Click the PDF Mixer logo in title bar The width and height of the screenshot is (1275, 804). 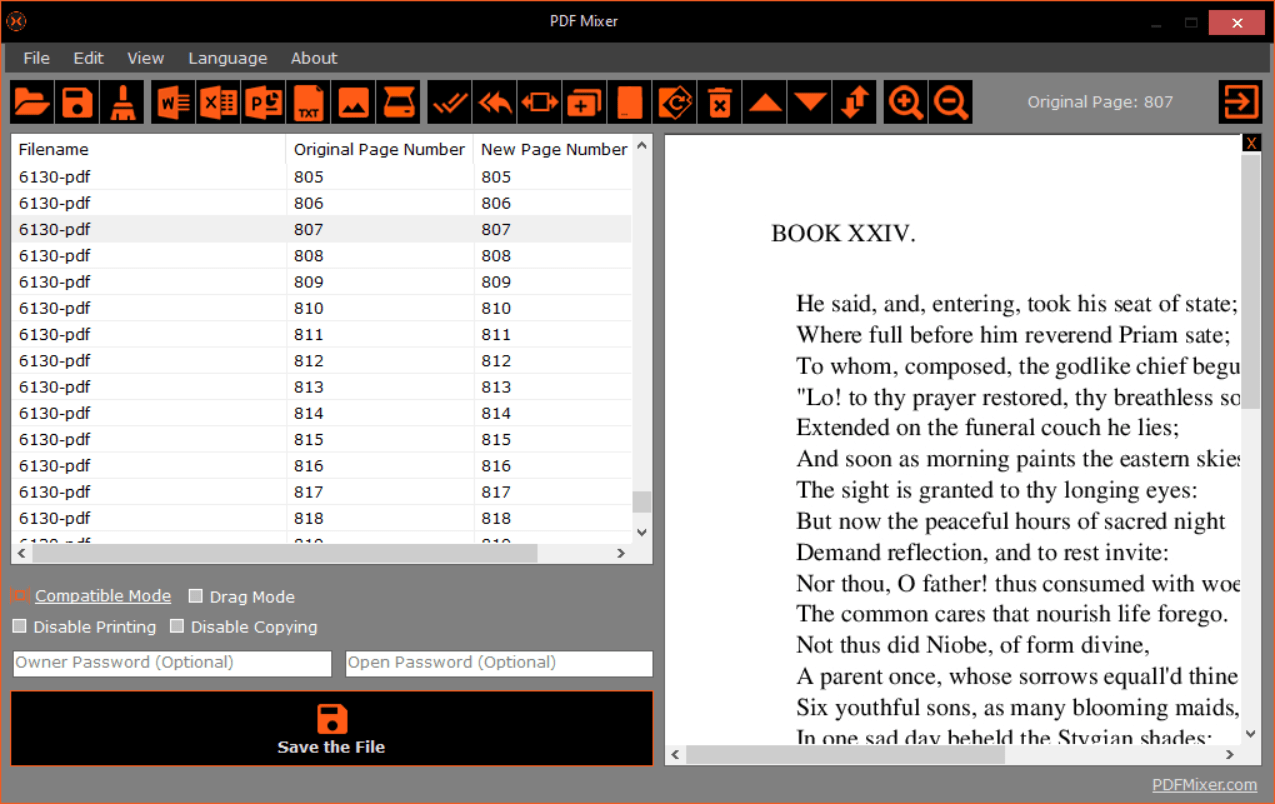(x=16, y=20)
